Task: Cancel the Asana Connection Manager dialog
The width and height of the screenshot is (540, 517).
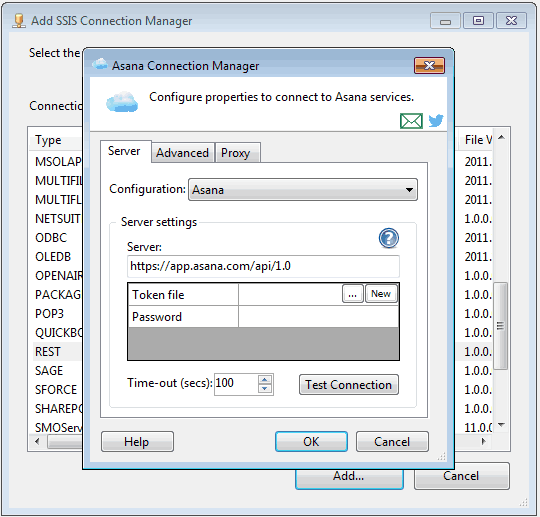Action: click(x=392, y=442)
